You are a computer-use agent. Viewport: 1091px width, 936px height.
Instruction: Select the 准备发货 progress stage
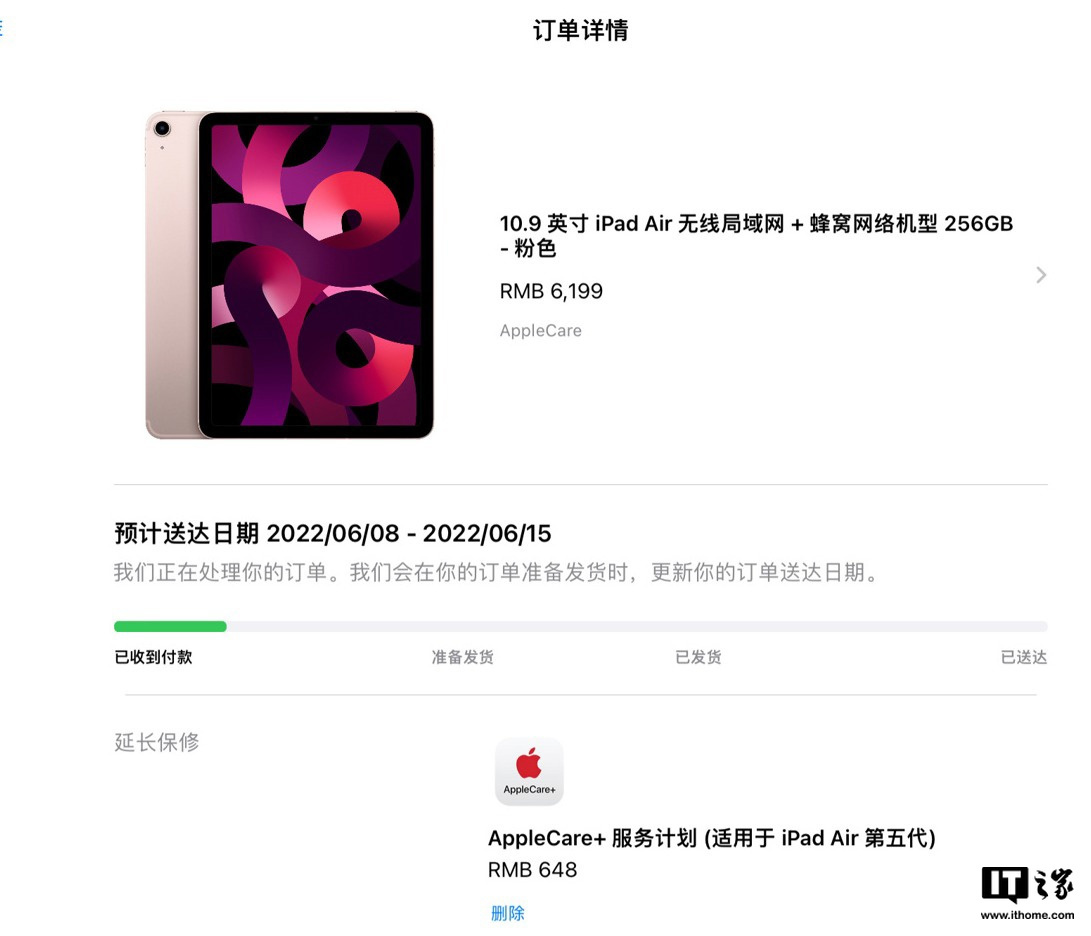point(463,657)
